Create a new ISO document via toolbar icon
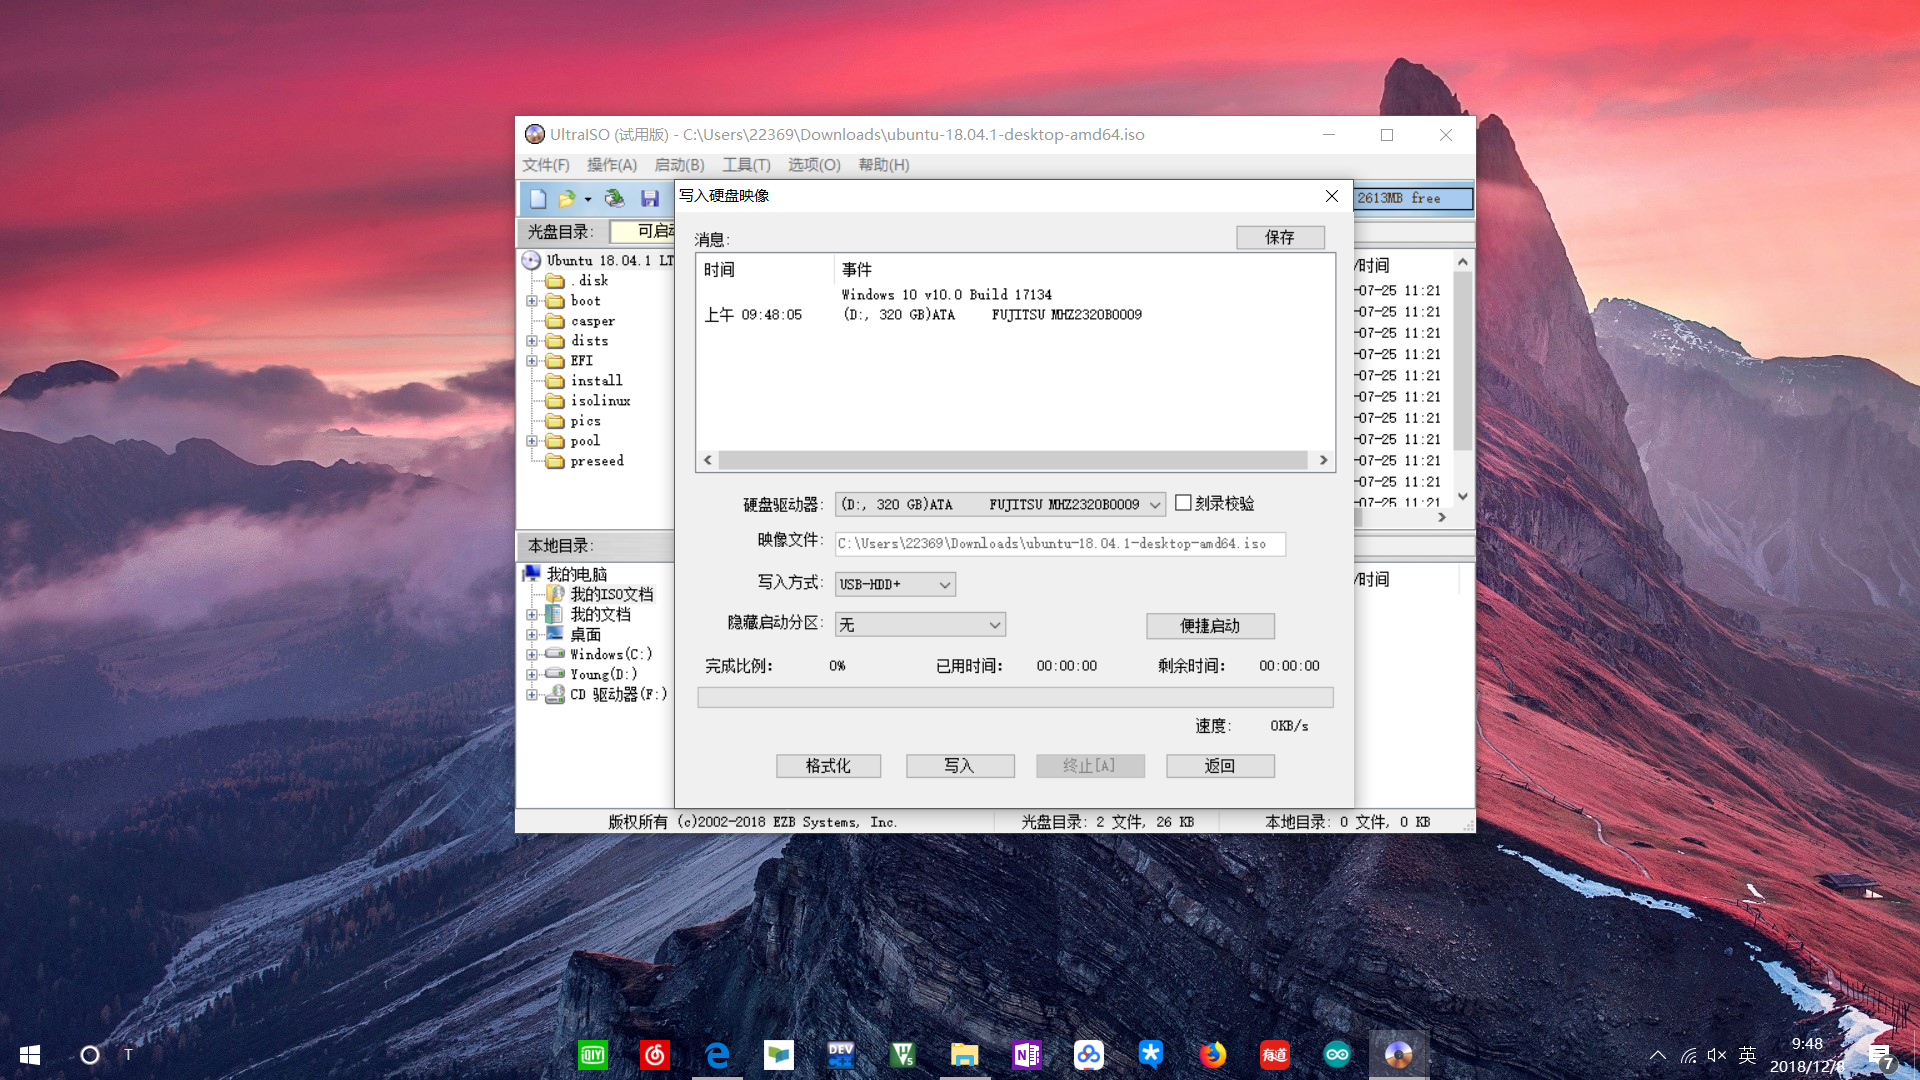The image size is (1920, 1080). pyautogui.click(x=538, y=198)
